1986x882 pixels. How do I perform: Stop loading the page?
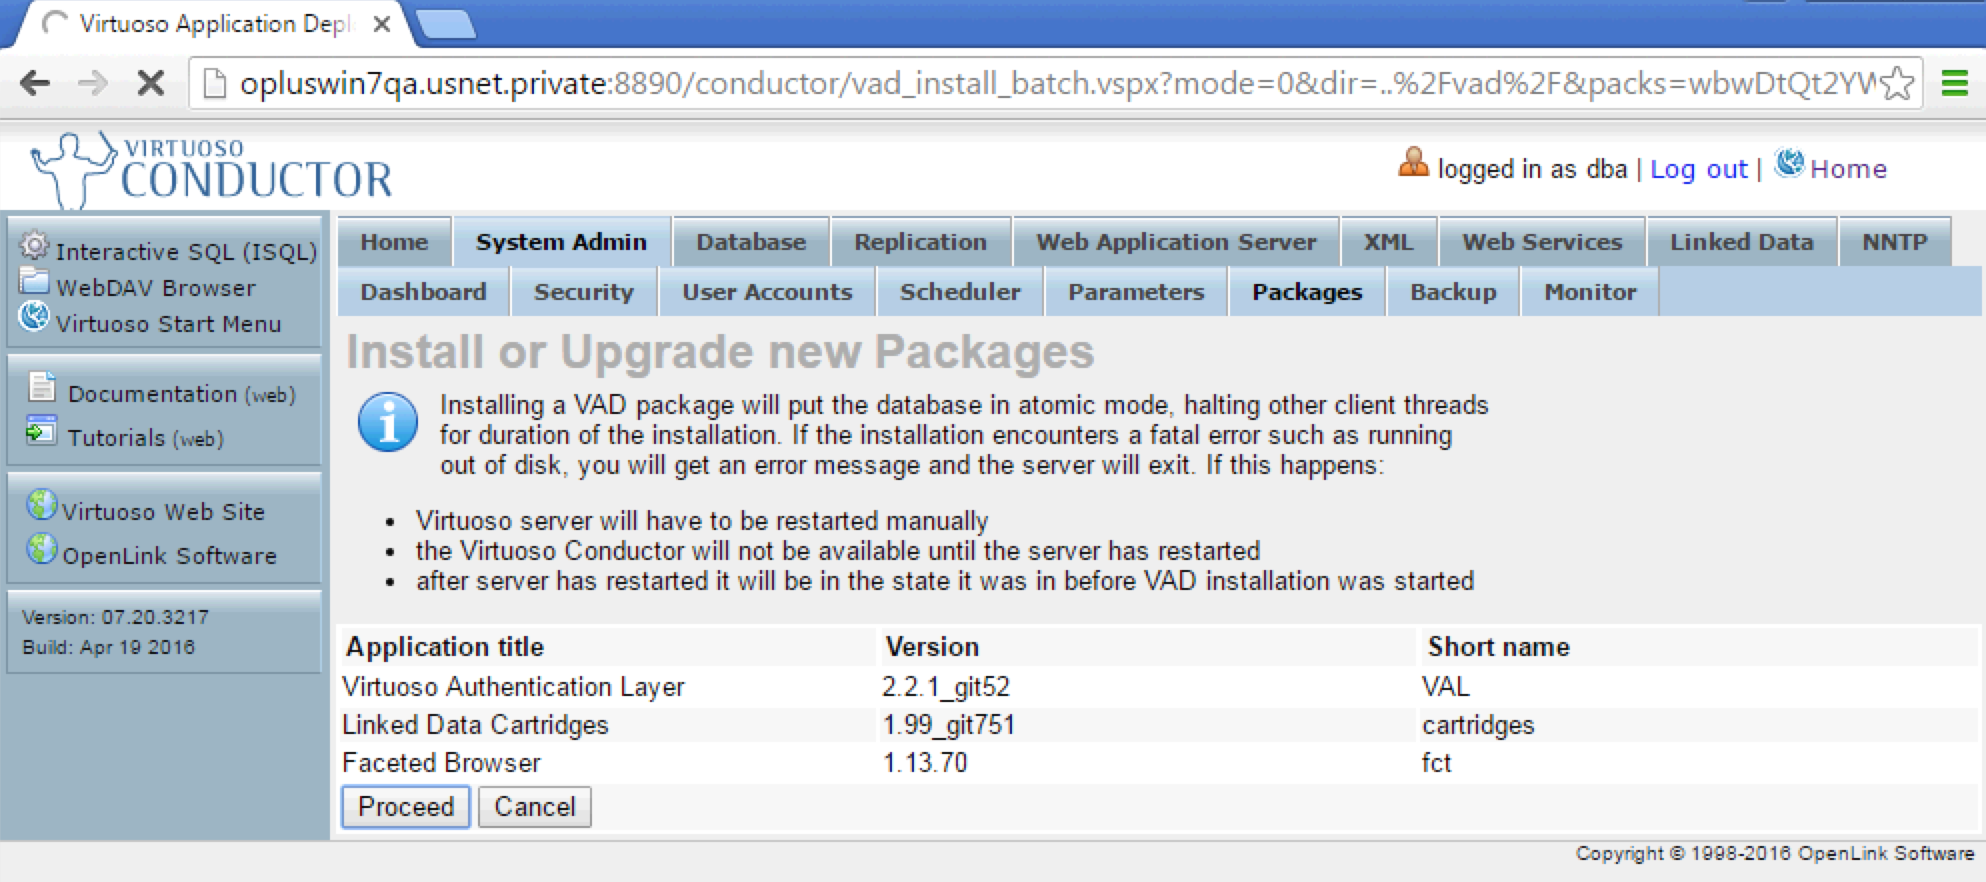click(x=151, y=83)
